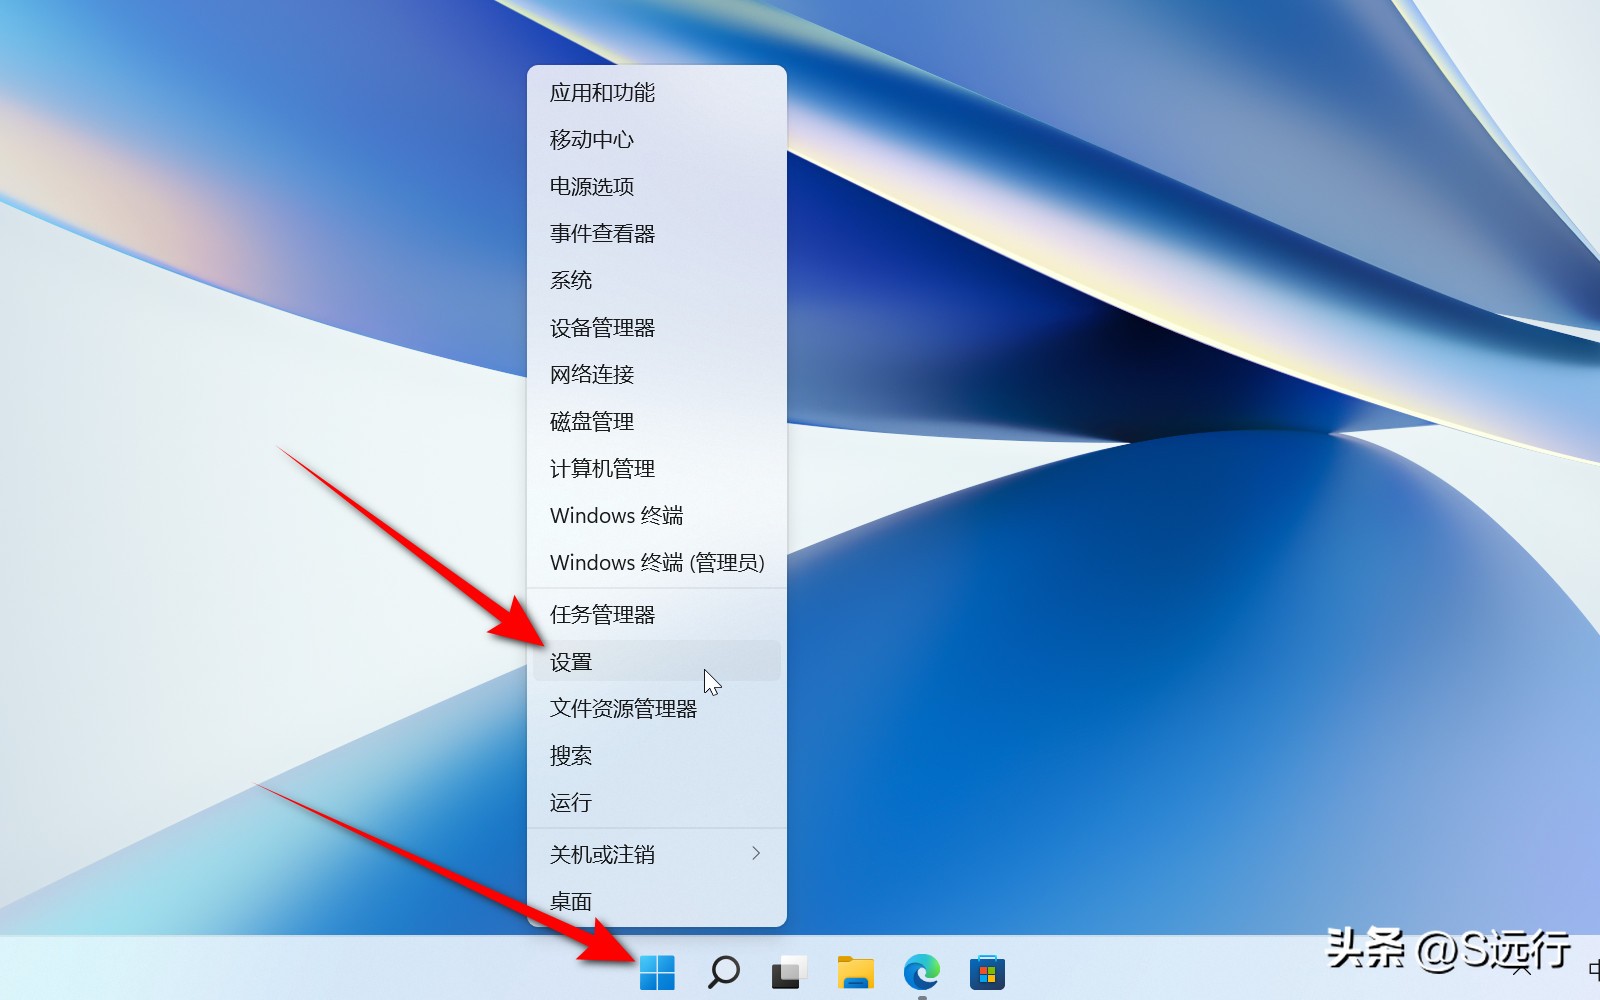Open the Start menu from the taskbar
The image size is (1600, 1000).
click(659, 970)
